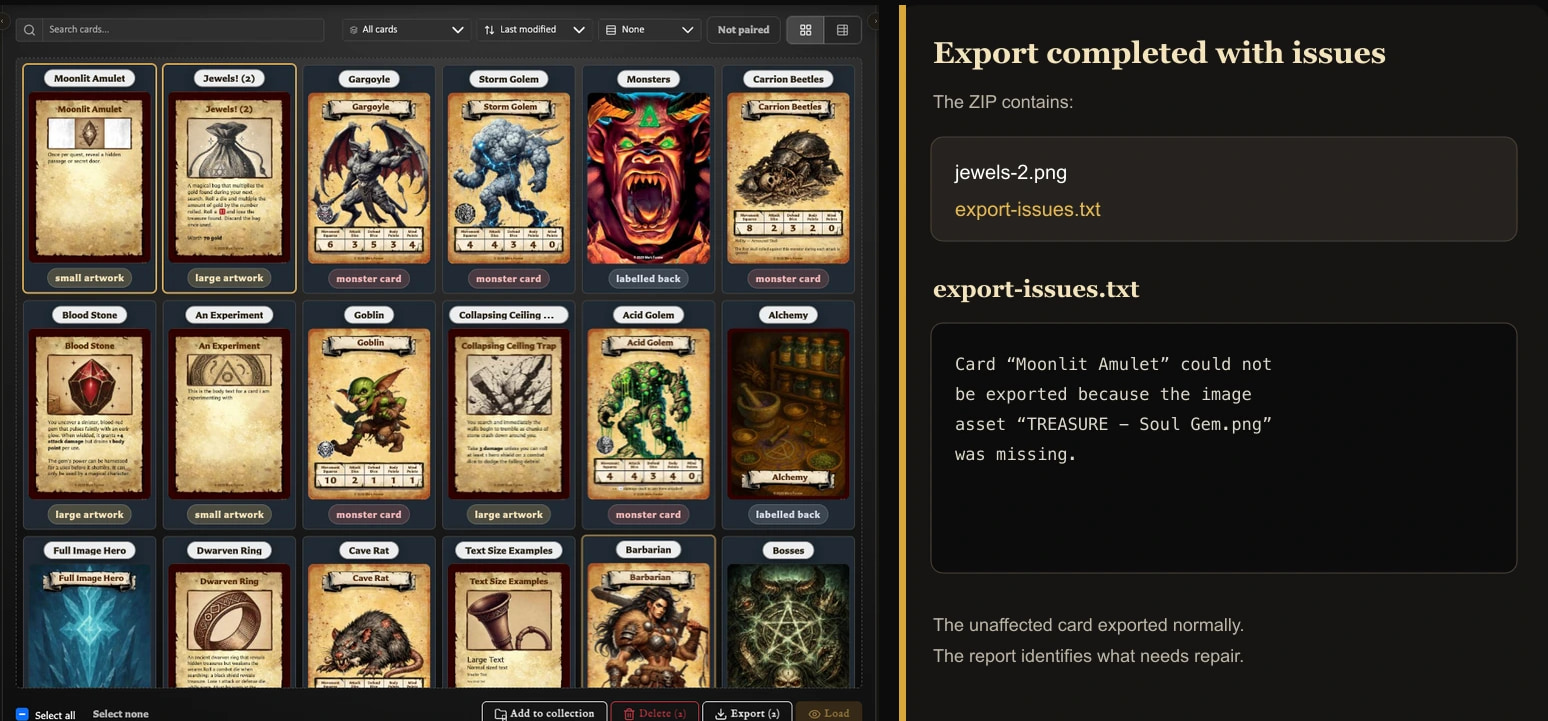
Task: Focus the Search cards input field
Action: click(x=184, y=30)
